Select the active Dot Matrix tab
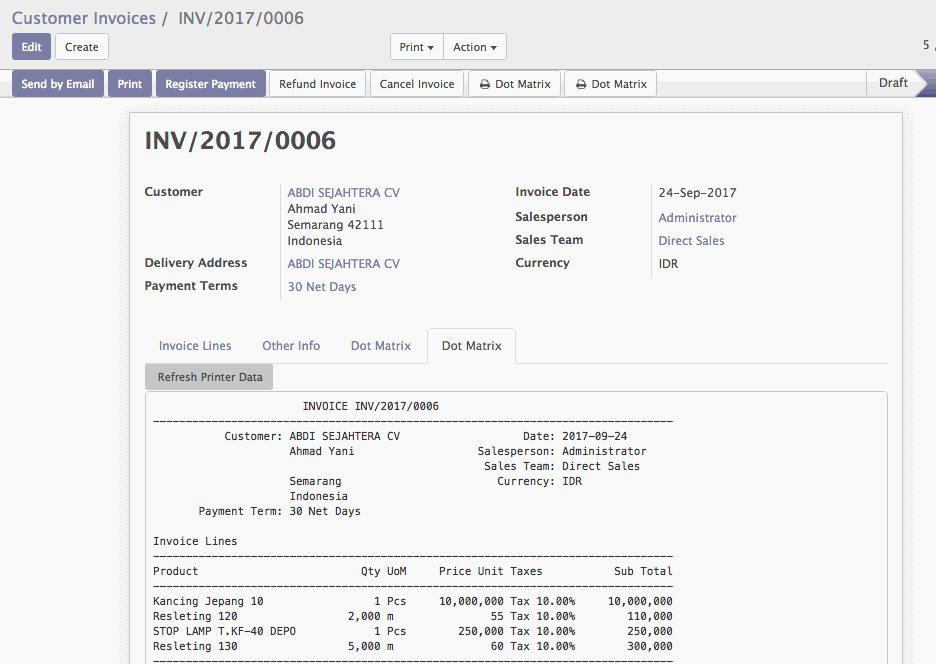The image size is (936, 664). coord(472,346)
